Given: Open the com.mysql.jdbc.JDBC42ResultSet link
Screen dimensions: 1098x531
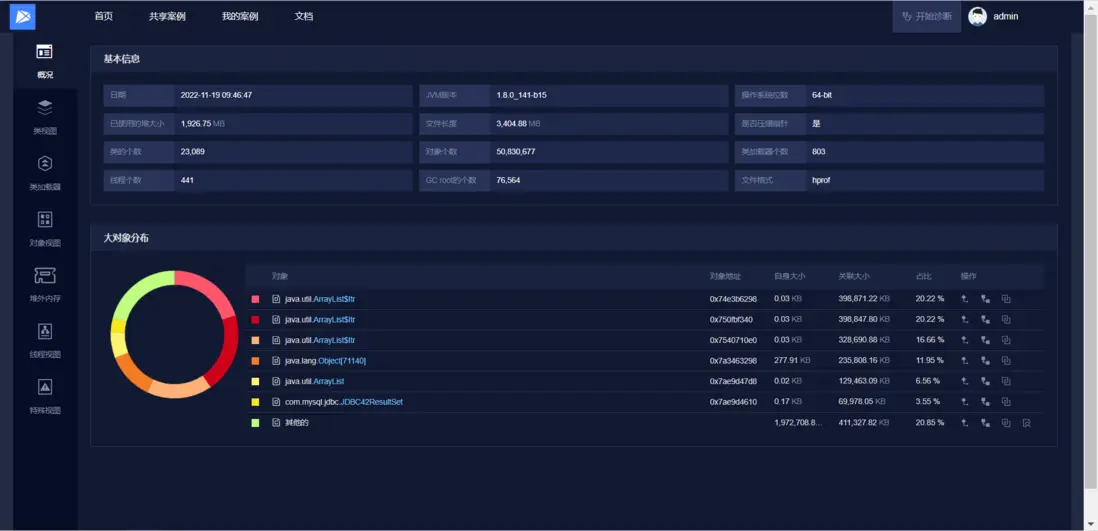Looking at the screenshot, I should tap(344, 402).
